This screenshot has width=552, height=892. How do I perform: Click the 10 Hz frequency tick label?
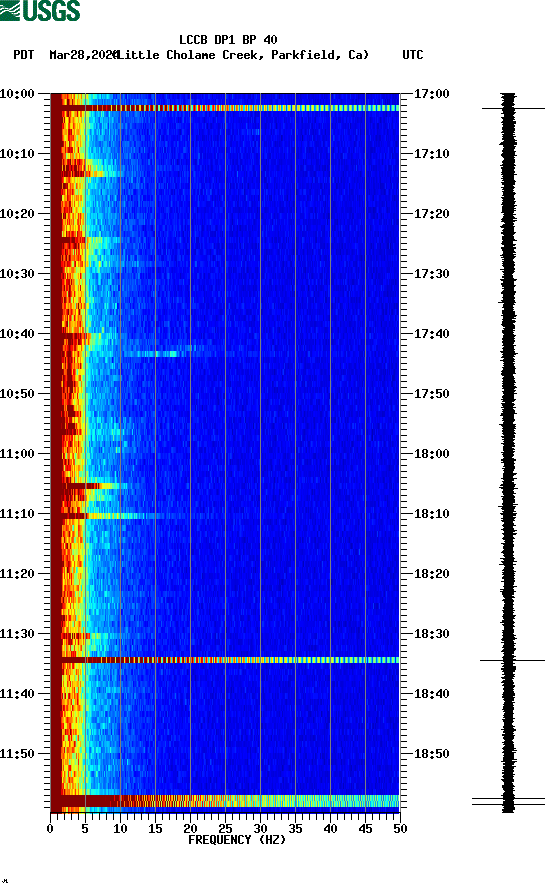point(120,829)
